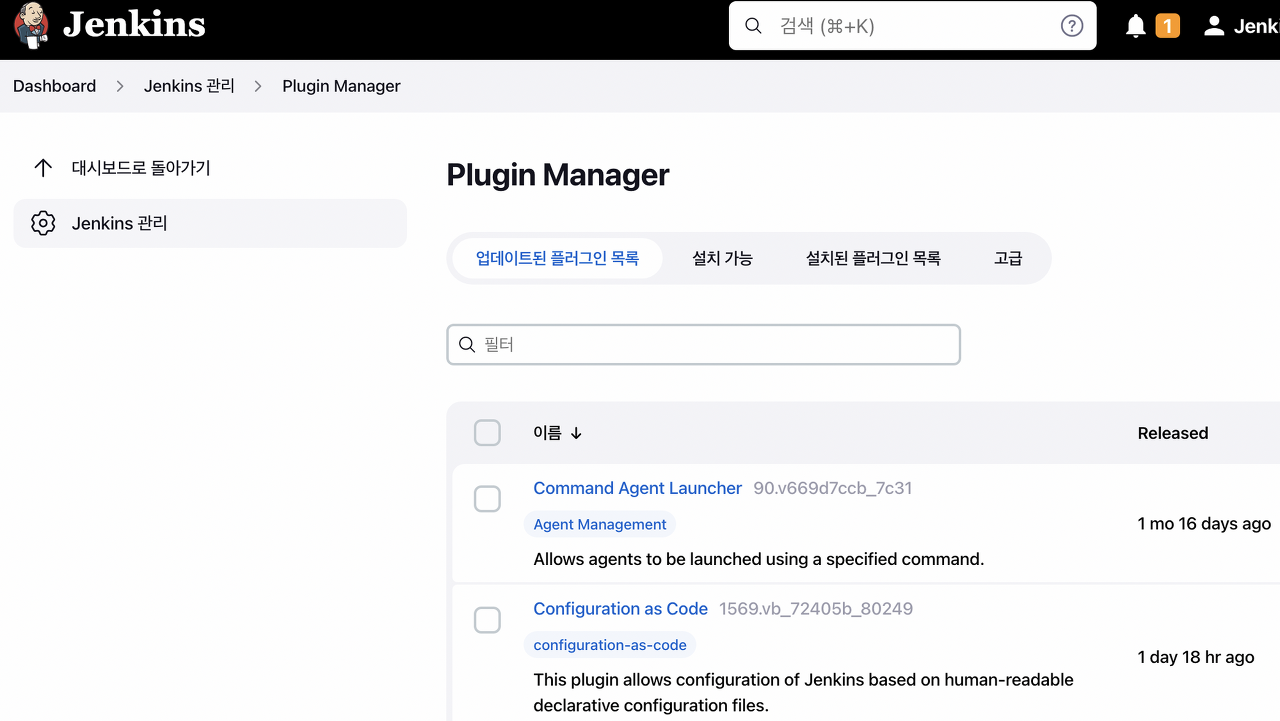Click version text 1569.vb_72405b_80249
This screenshot has height=721, width=1280.
click(x=816, y=609)
